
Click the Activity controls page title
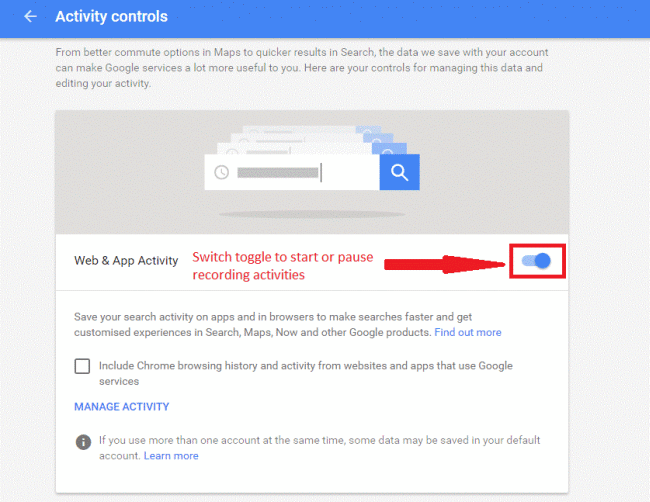click(111, 17)
